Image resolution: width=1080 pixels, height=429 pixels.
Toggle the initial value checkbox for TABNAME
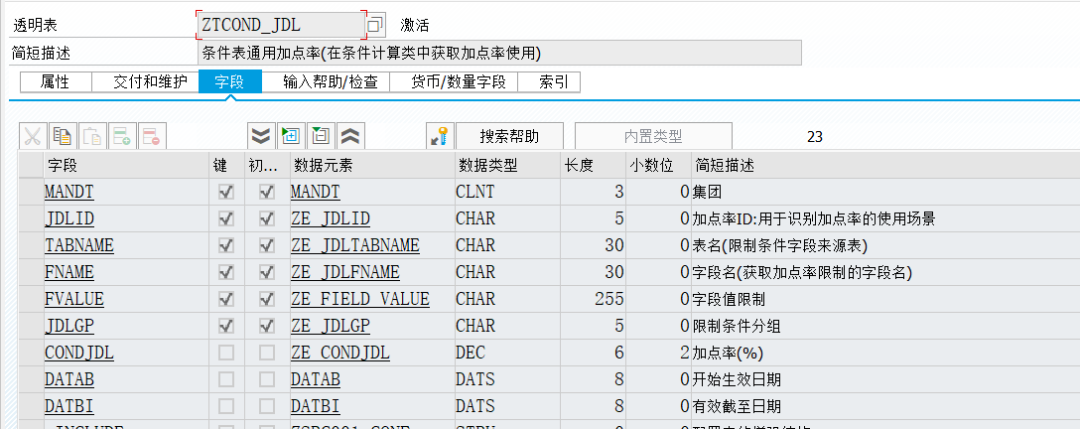[267, 246]
